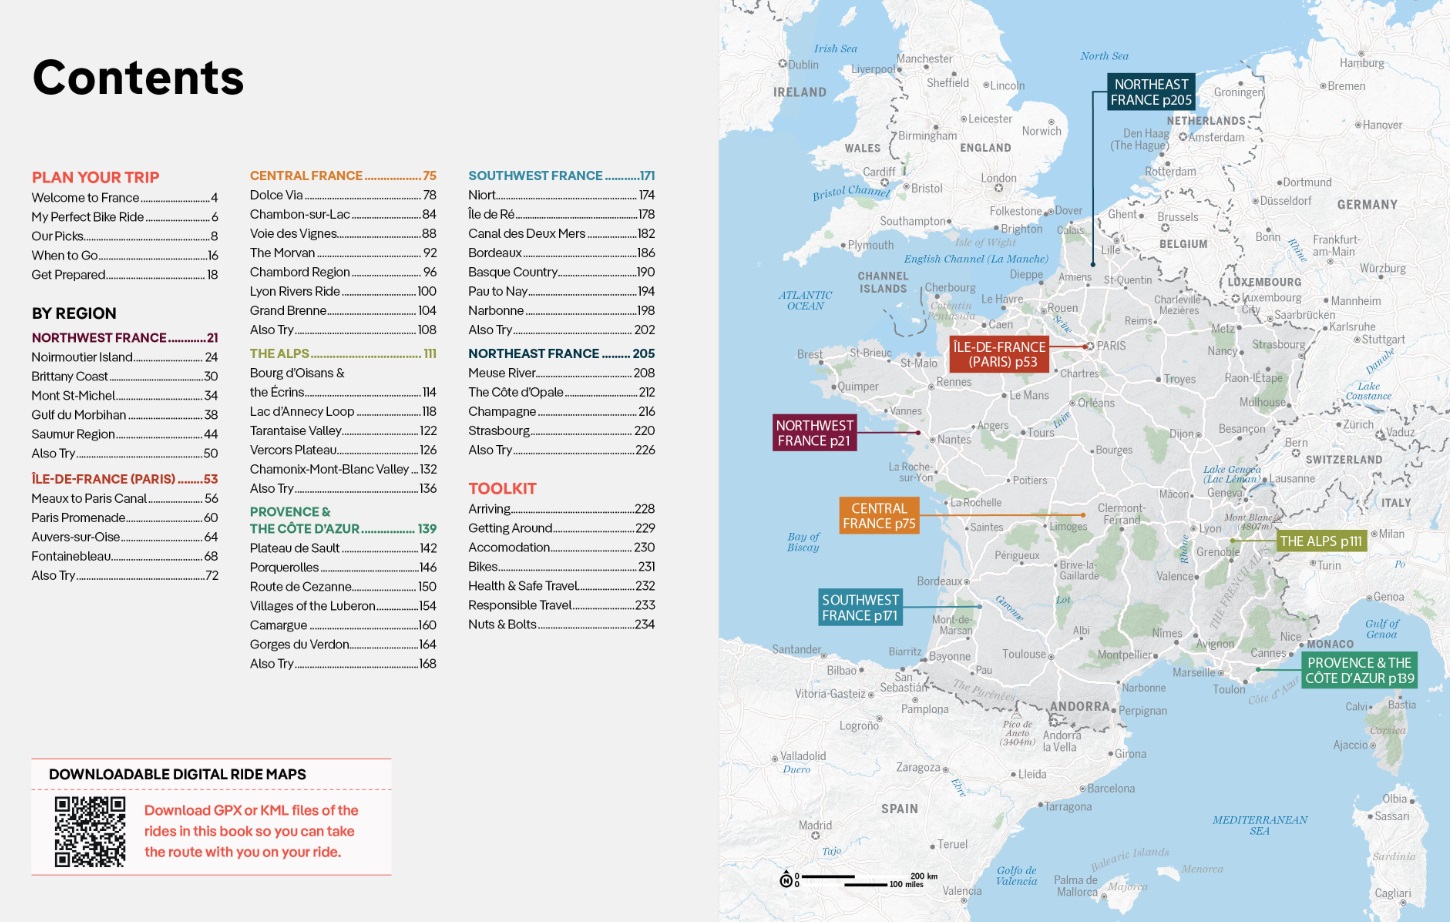Click the Downloadable Digital Ride Maps heading
Image resolution: width=1450 pixels, height=922 pixels.
(x=177, y=774)
